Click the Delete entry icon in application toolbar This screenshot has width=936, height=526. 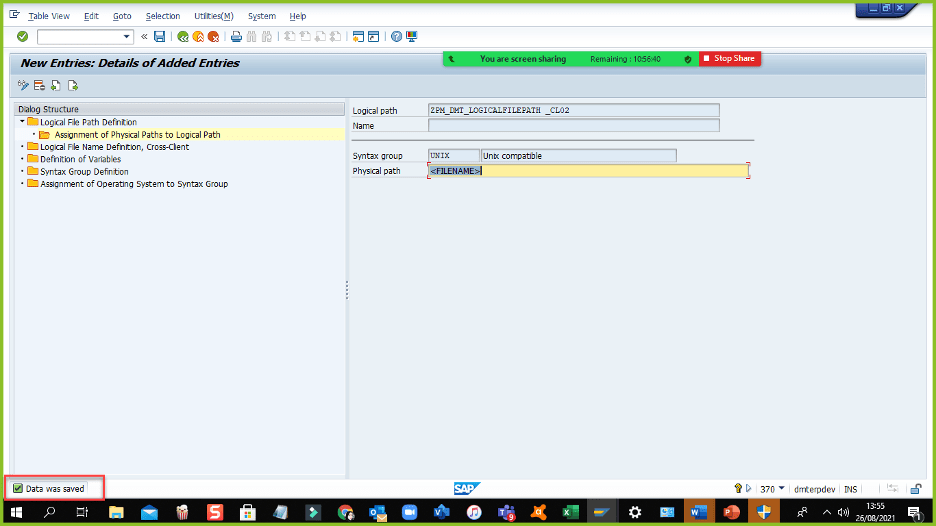(x=40, y=86)
